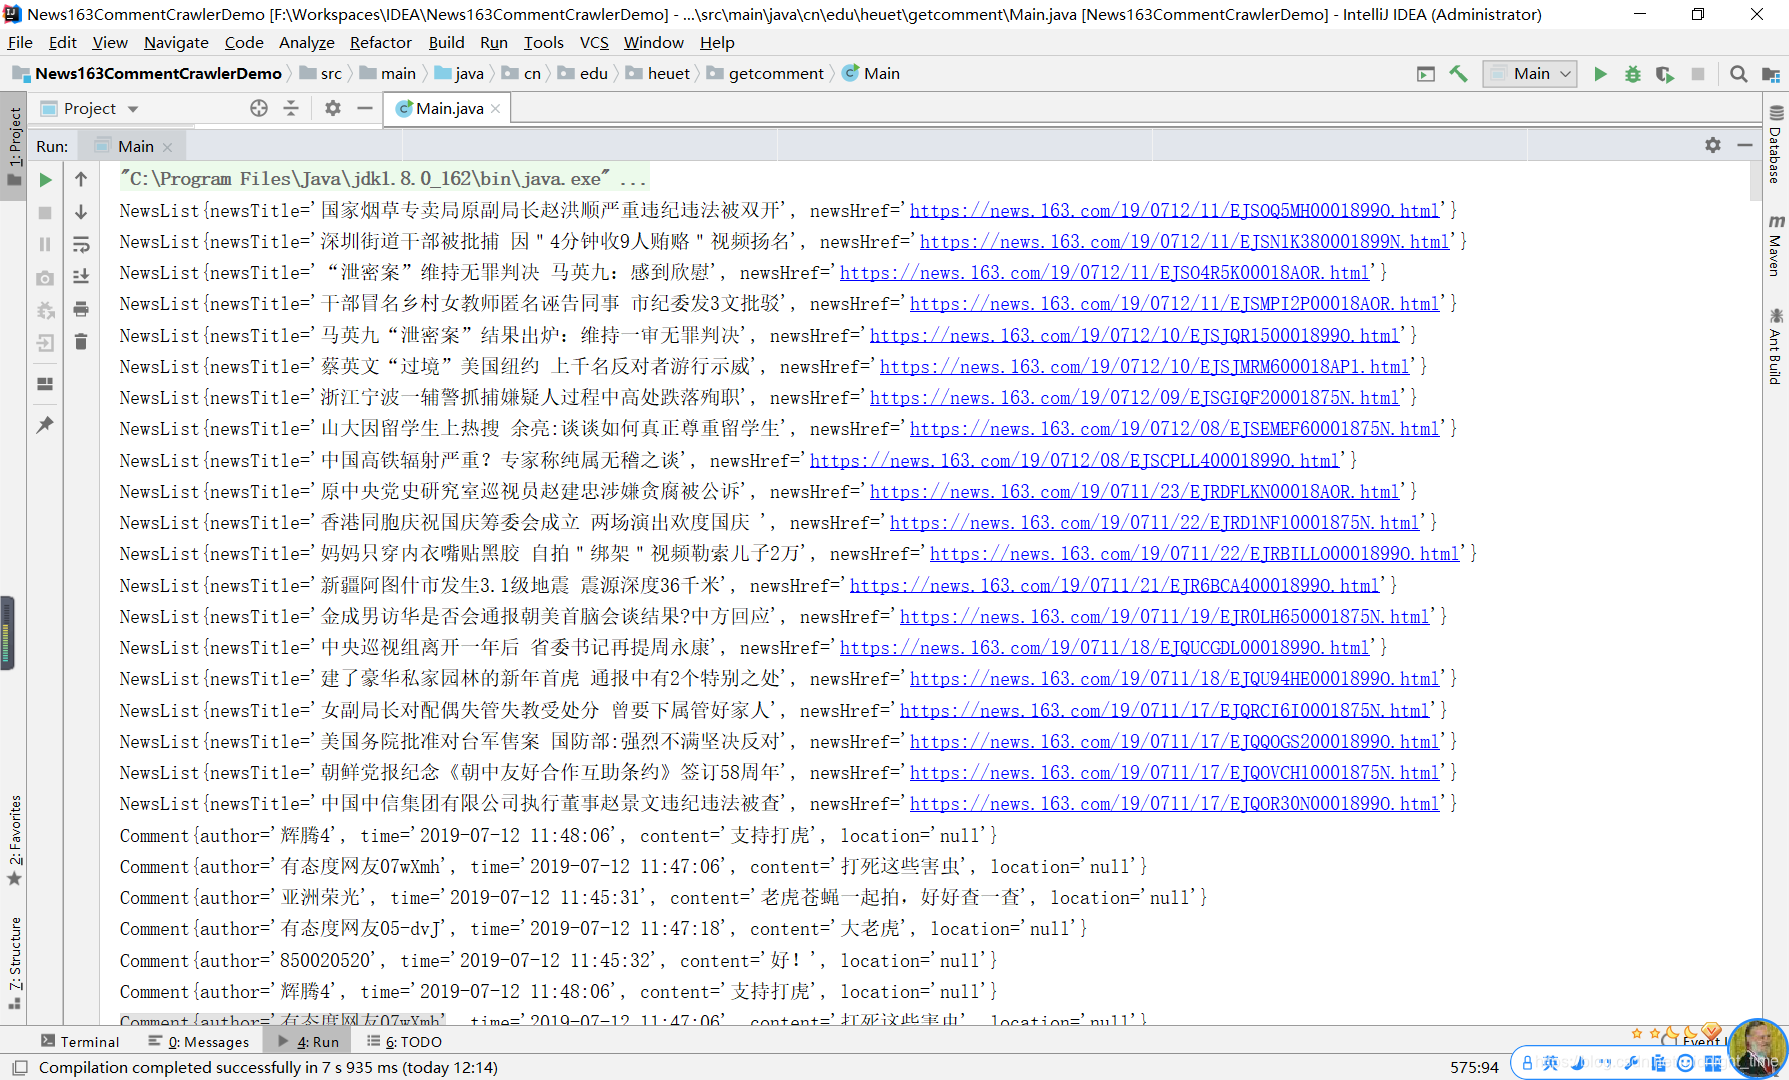Click the heuet breadcrumb folder

(658, 74)
